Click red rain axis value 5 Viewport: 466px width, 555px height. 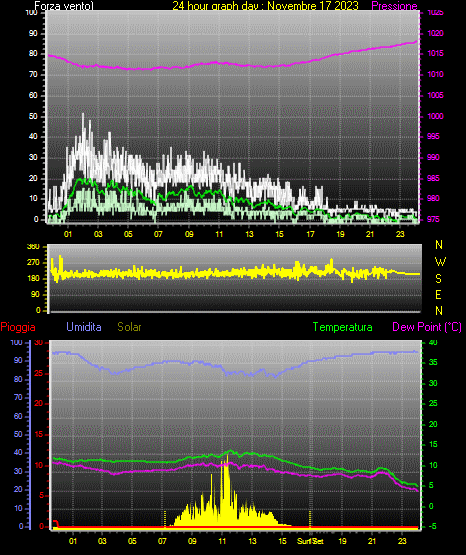tap(41, 495)
